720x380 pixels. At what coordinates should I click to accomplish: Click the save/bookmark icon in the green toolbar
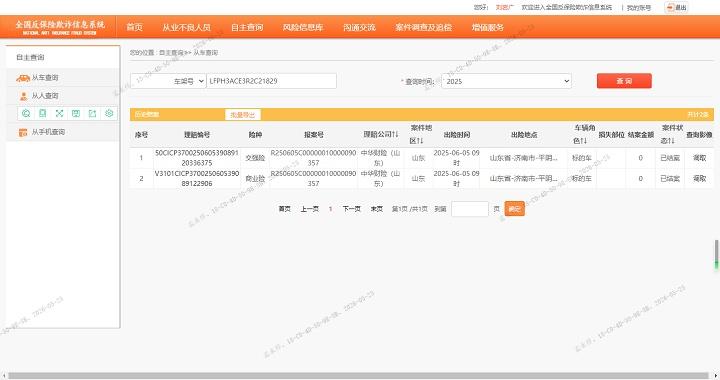pos(76,113)
